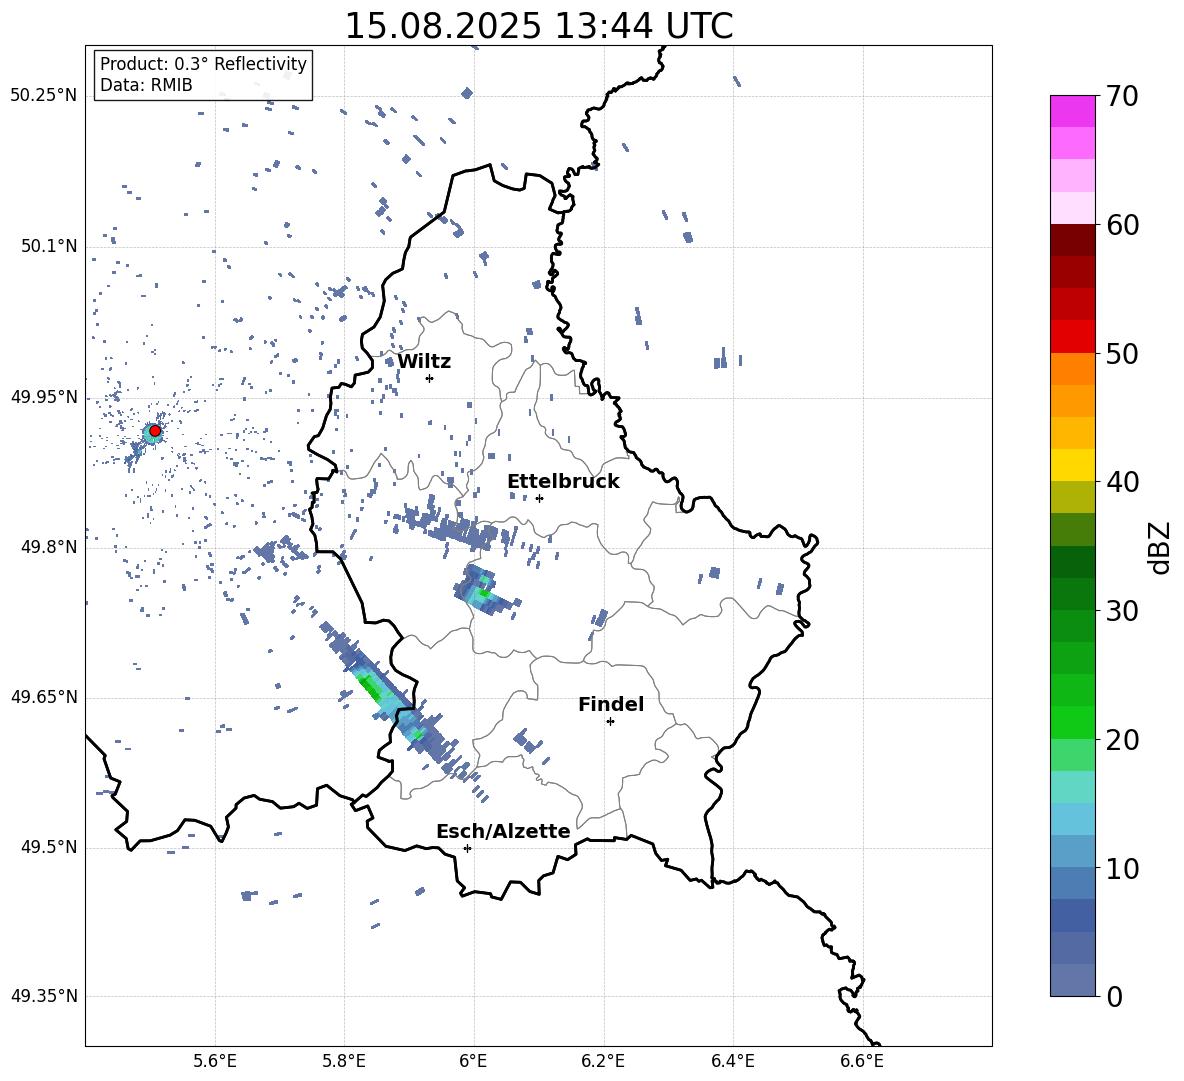The image size is (1184, 1081).
Task: Click the longitude label '5.6°E'
Action: point(215,1061)
